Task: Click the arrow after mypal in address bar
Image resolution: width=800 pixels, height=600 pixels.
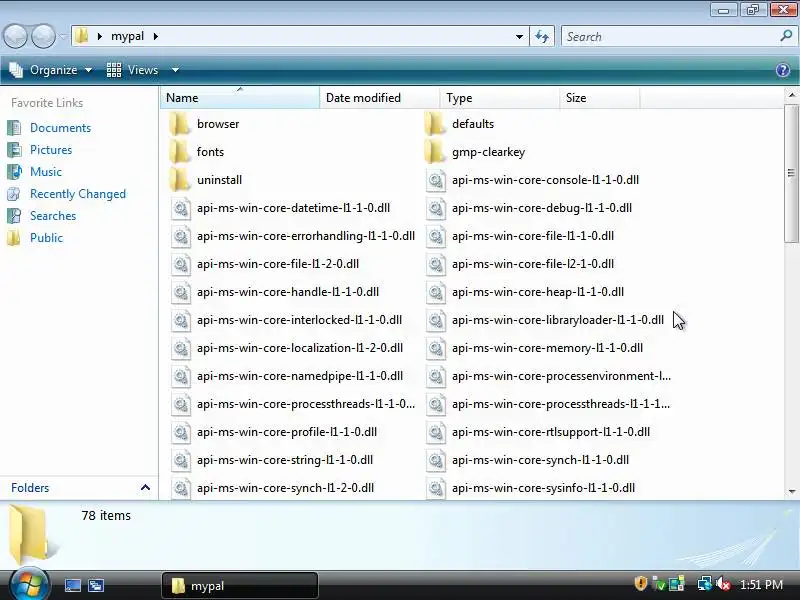Action: click(156, 36)
